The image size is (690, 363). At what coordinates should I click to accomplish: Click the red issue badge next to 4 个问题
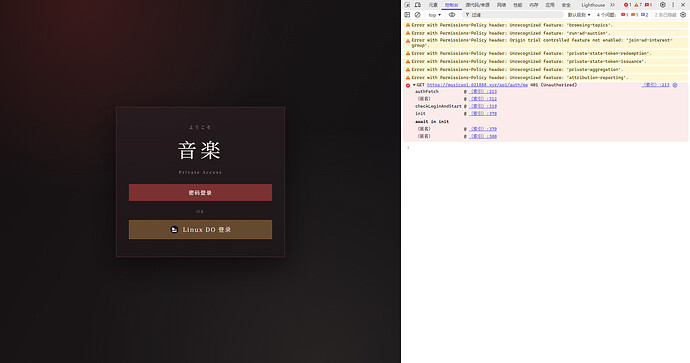pyautogui.click(x=624, y=15)
